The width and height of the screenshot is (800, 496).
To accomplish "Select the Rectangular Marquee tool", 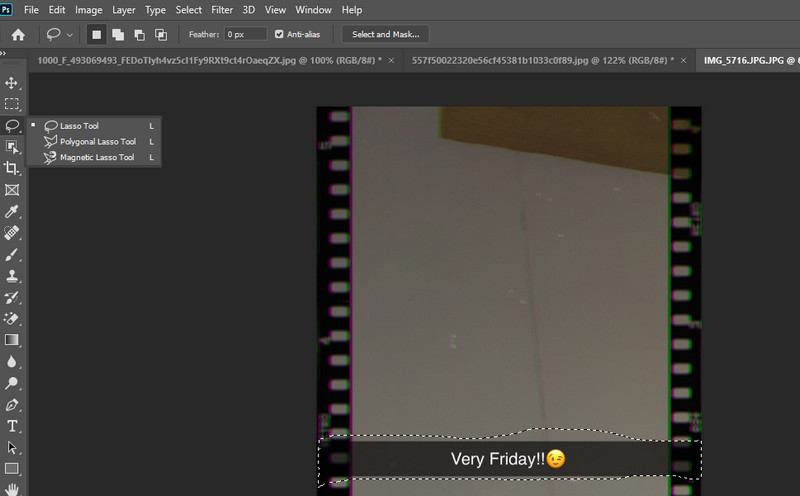I will coord(12,104).
